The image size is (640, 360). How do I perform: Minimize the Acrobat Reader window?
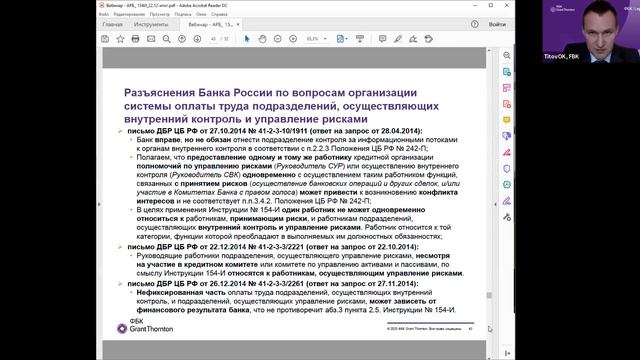coord(475,5)
